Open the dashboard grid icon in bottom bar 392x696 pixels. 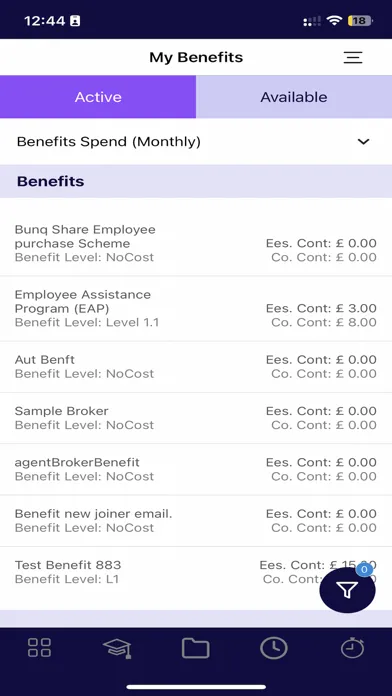tap(39, 648)
